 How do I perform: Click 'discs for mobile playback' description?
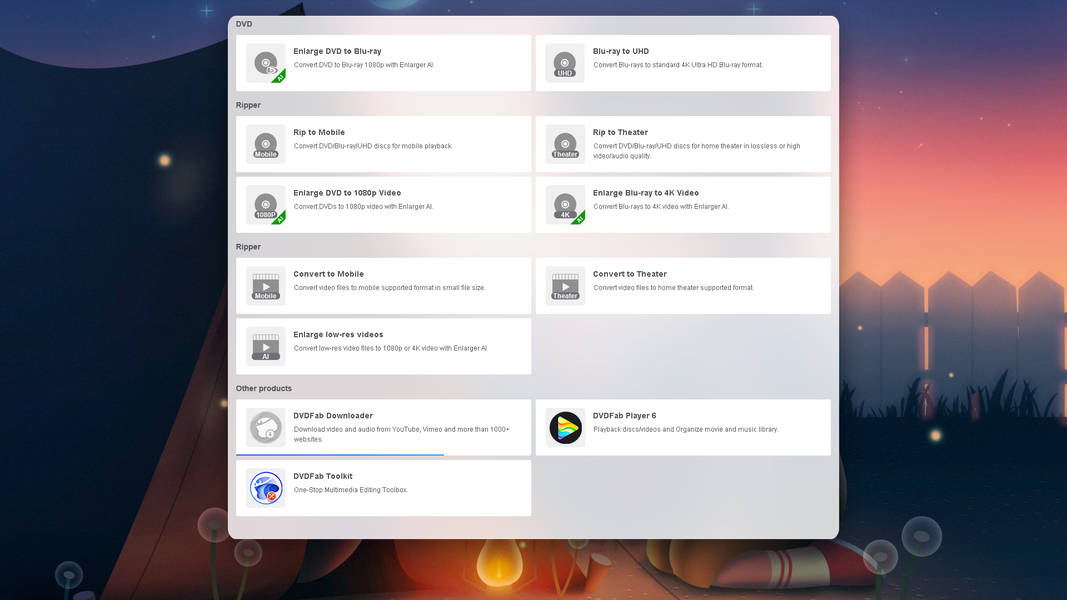(373, 146)
